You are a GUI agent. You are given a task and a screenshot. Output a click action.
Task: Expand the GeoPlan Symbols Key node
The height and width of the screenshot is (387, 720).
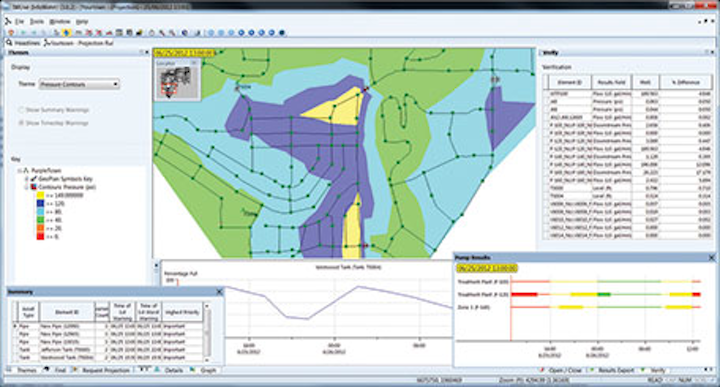tap(27, 179)
